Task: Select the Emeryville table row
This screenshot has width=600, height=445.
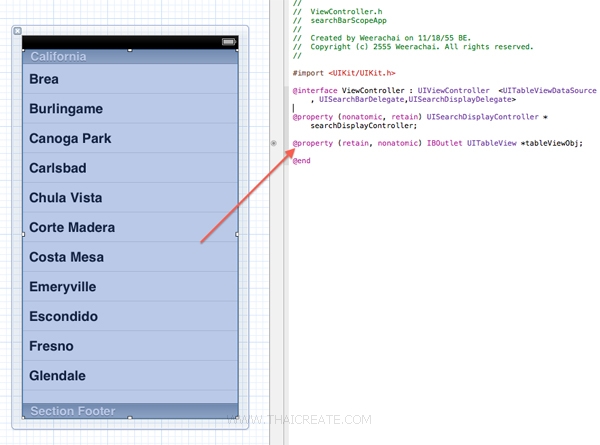Action: (x=130, y=287)
